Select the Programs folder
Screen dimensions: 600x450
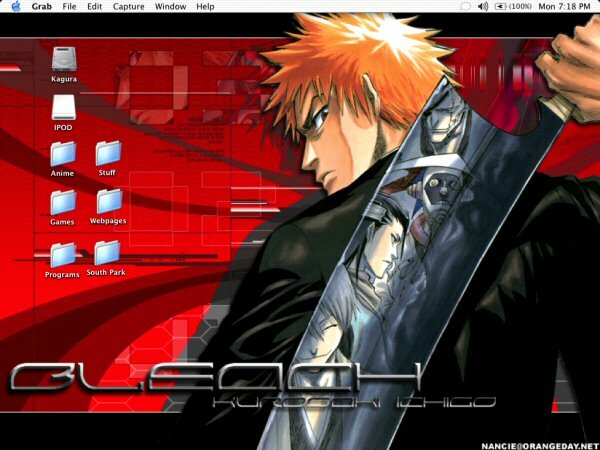[x=63, y=255]
